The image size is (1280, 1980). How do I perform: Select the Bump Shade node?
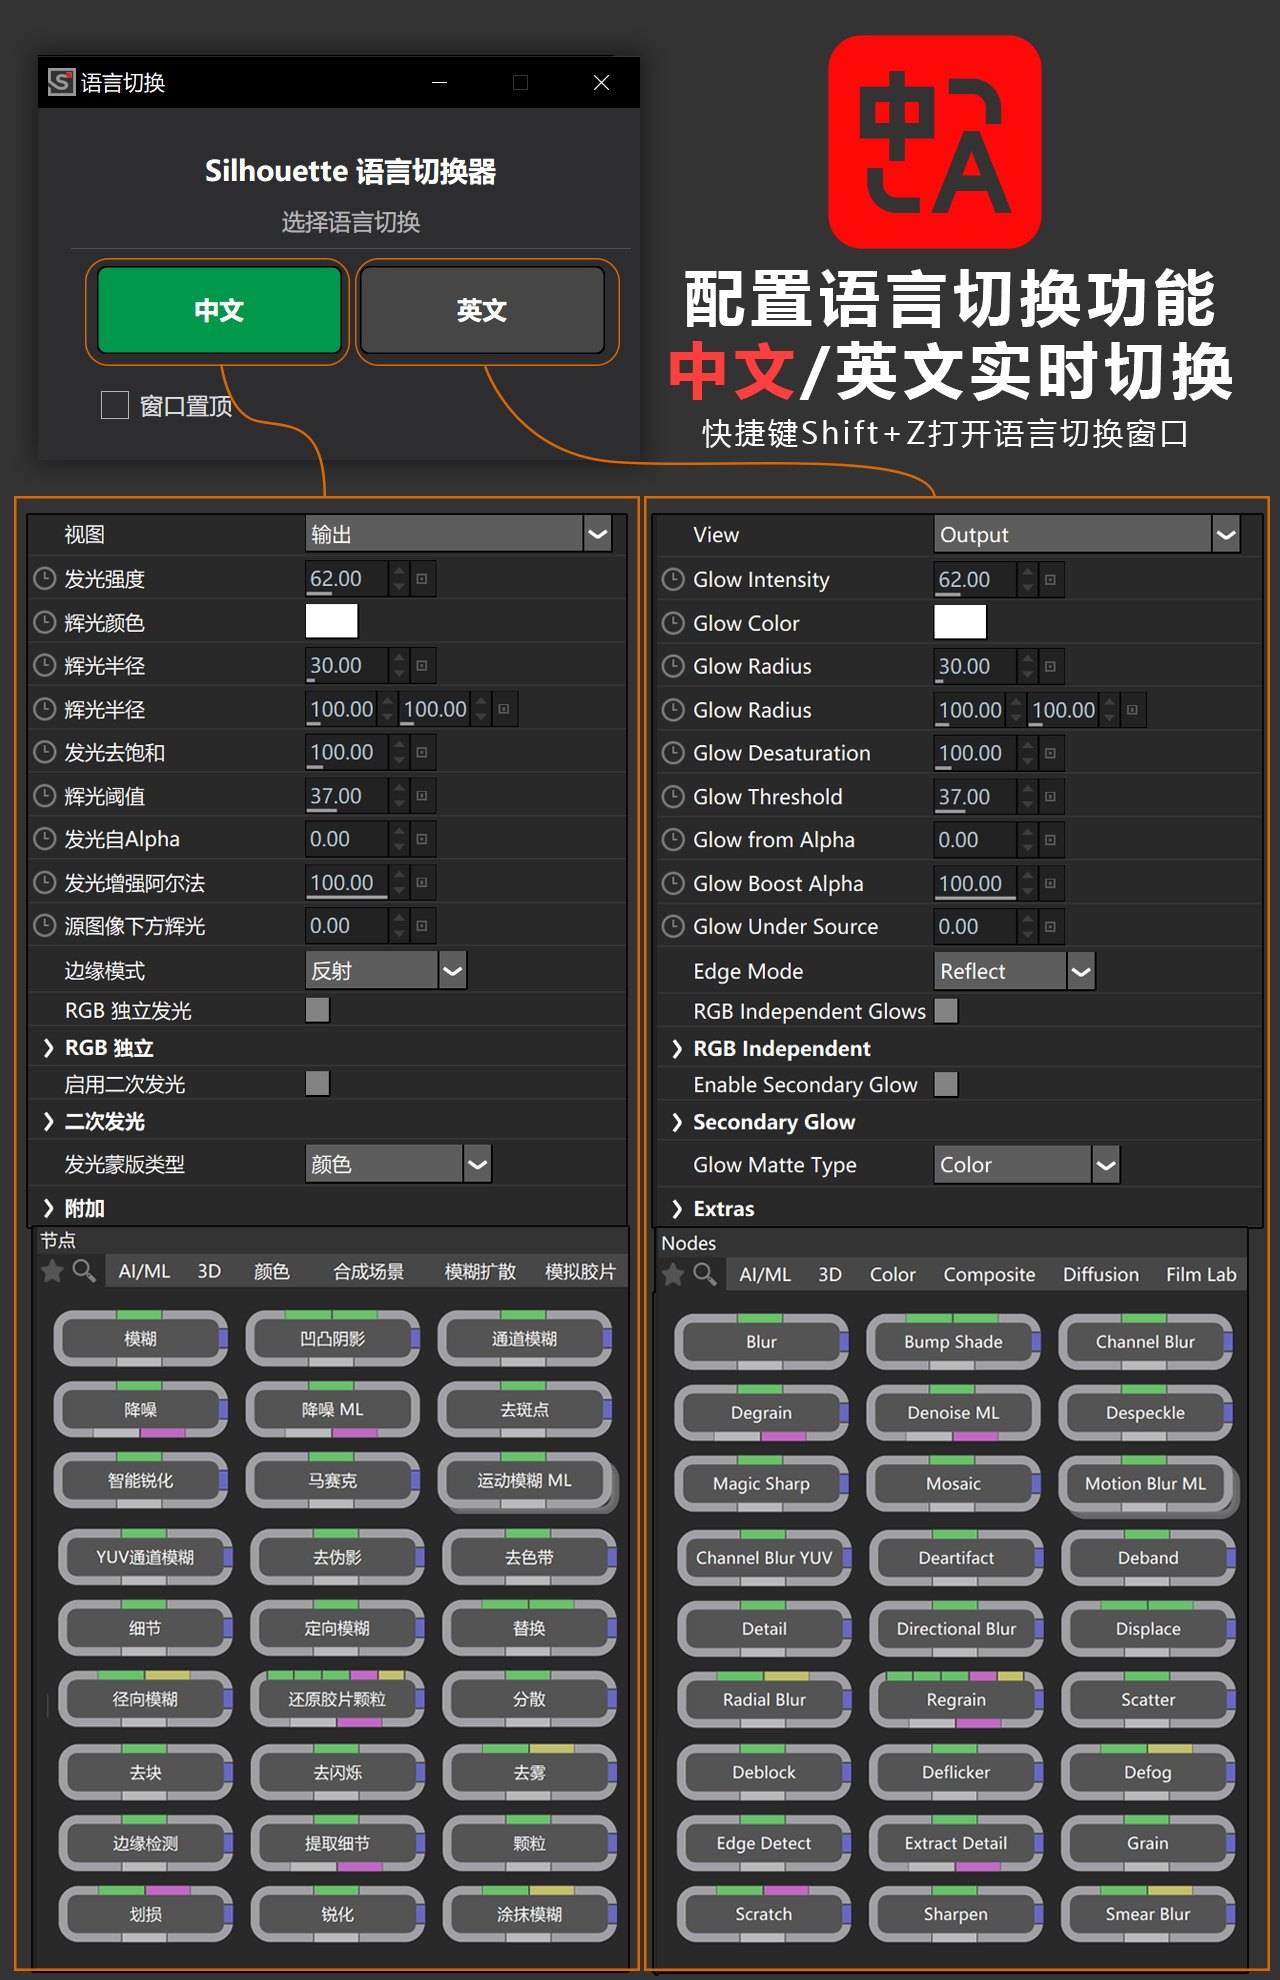click(x=954, y=1341)
